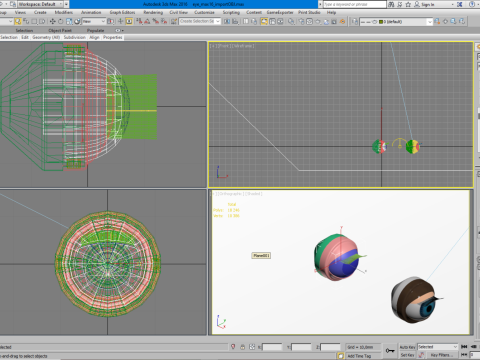The width and height of the screenshot is (480, 360).
Task: Click Select Objects in Current Layer icon
Action: tap(453, 21)
